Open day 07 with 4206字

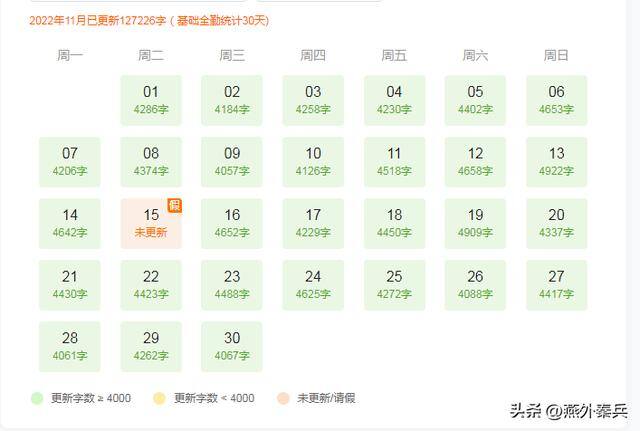click(70, 162)
